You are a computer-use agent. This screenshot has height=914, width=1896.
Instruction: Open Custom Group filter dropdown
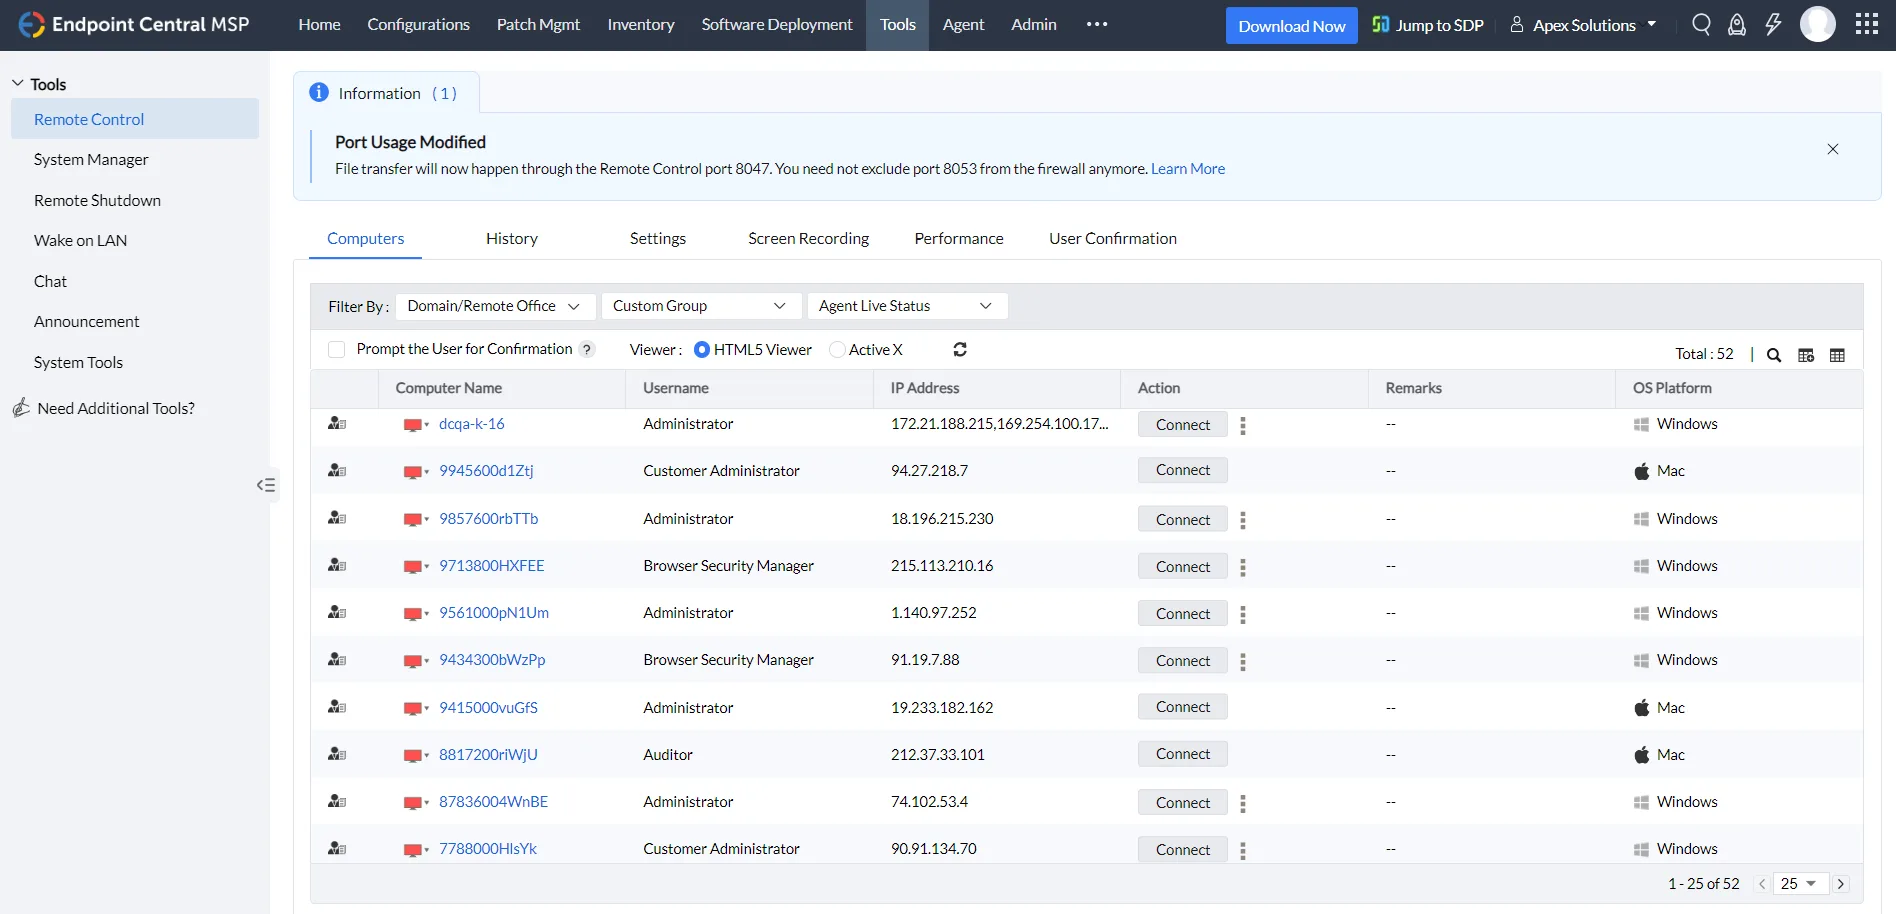click(x=702, y=306)
